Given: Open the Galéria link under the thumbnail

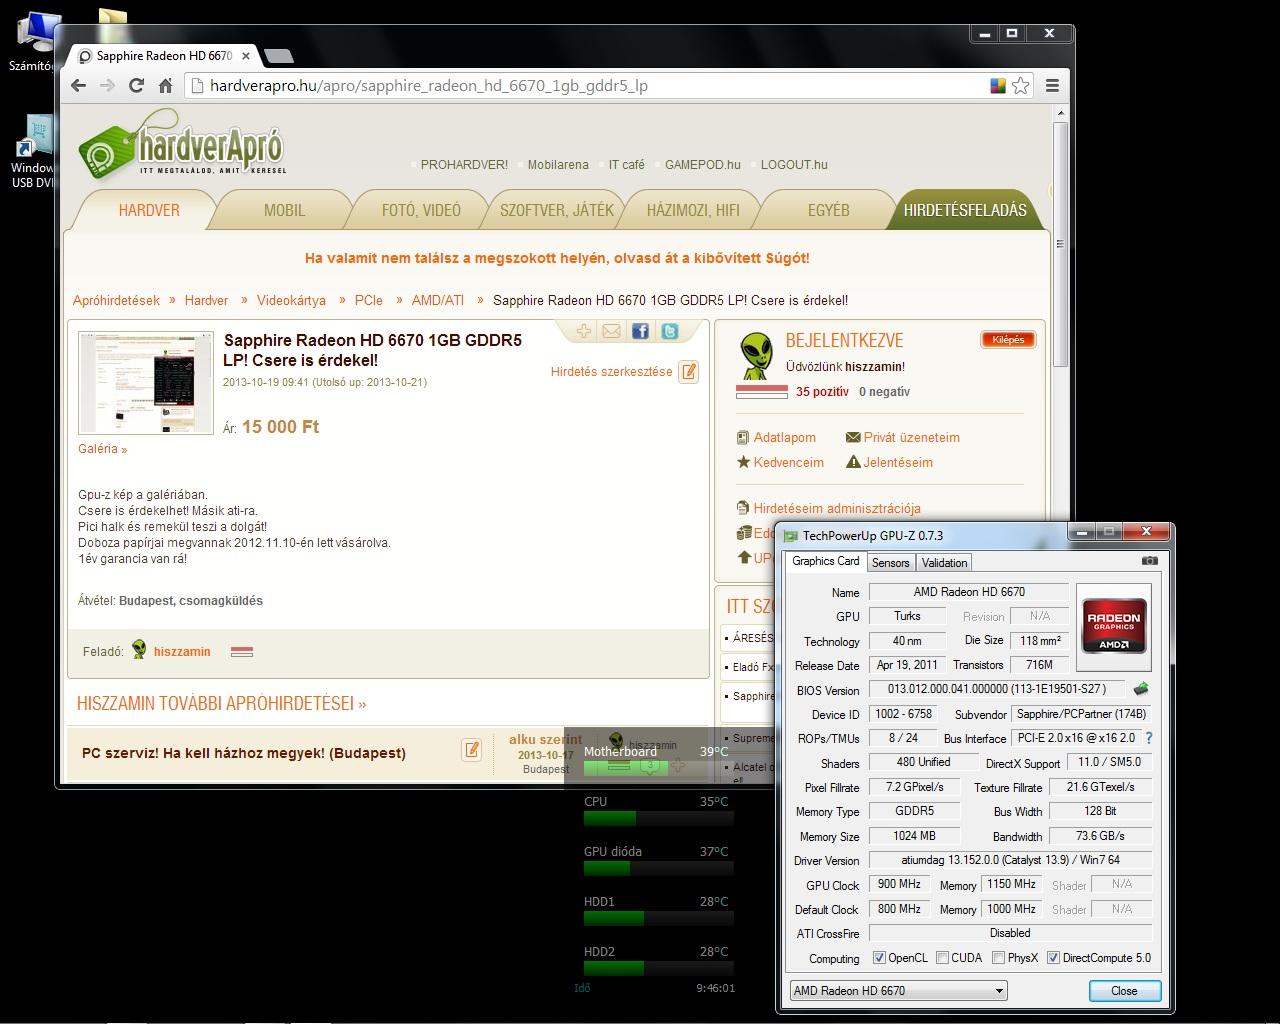Looking at the screenshot, I should (102, 449).
